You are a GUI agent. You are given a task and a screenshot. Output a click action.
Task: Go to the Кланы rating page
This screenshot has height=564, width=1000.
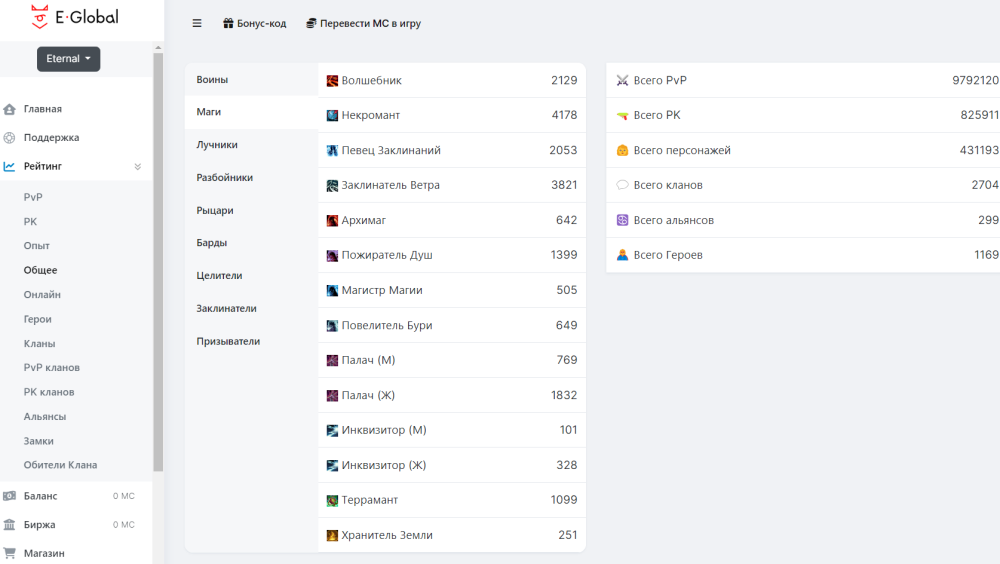pyautogui.click(x=40, y=344)
